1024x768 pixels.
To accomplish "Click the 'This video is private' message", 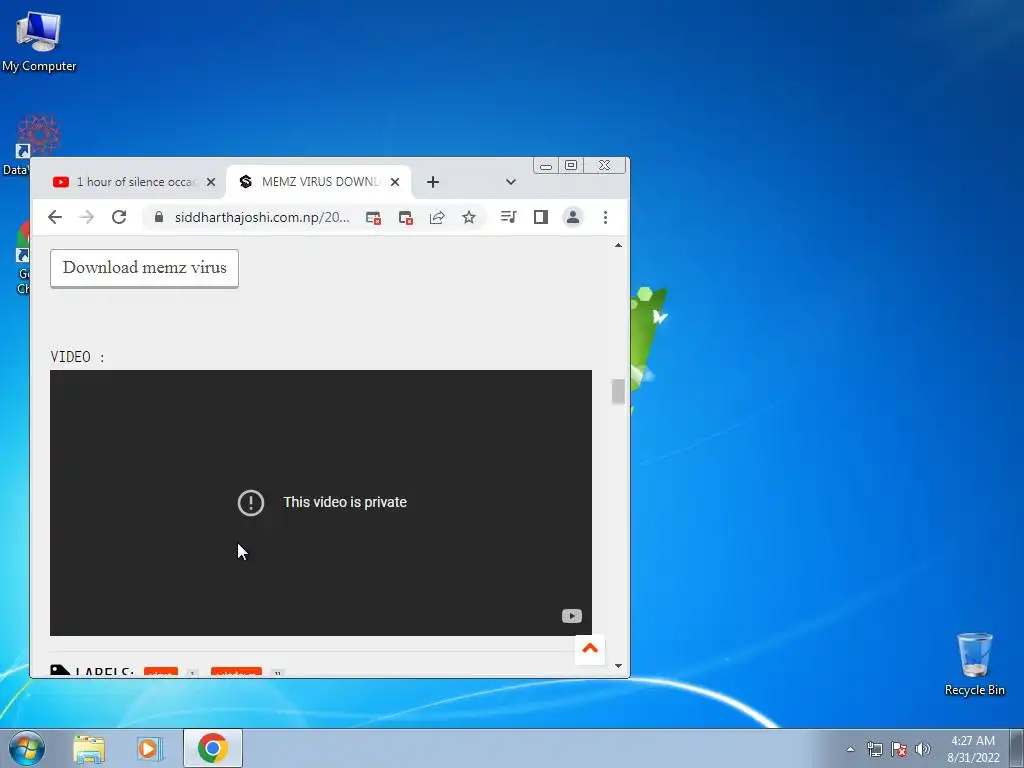I will [x=345, y=502].
